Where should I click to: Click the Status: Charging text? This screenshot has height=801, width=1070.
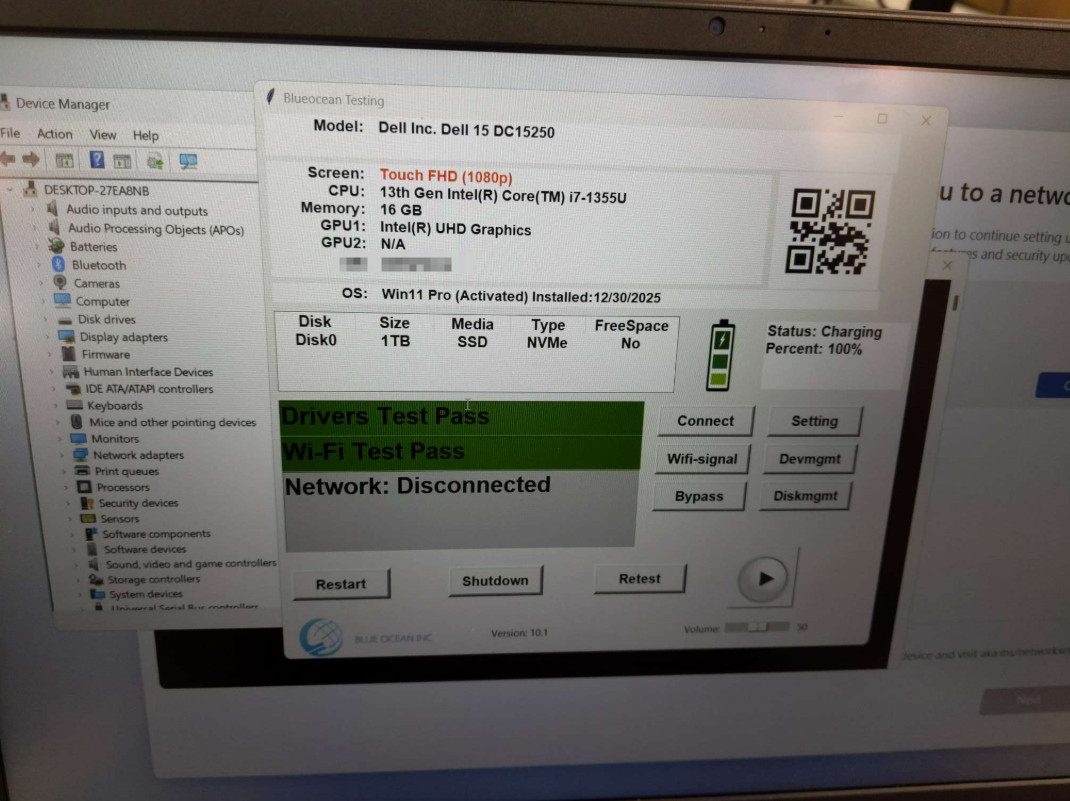click(824, 332)
